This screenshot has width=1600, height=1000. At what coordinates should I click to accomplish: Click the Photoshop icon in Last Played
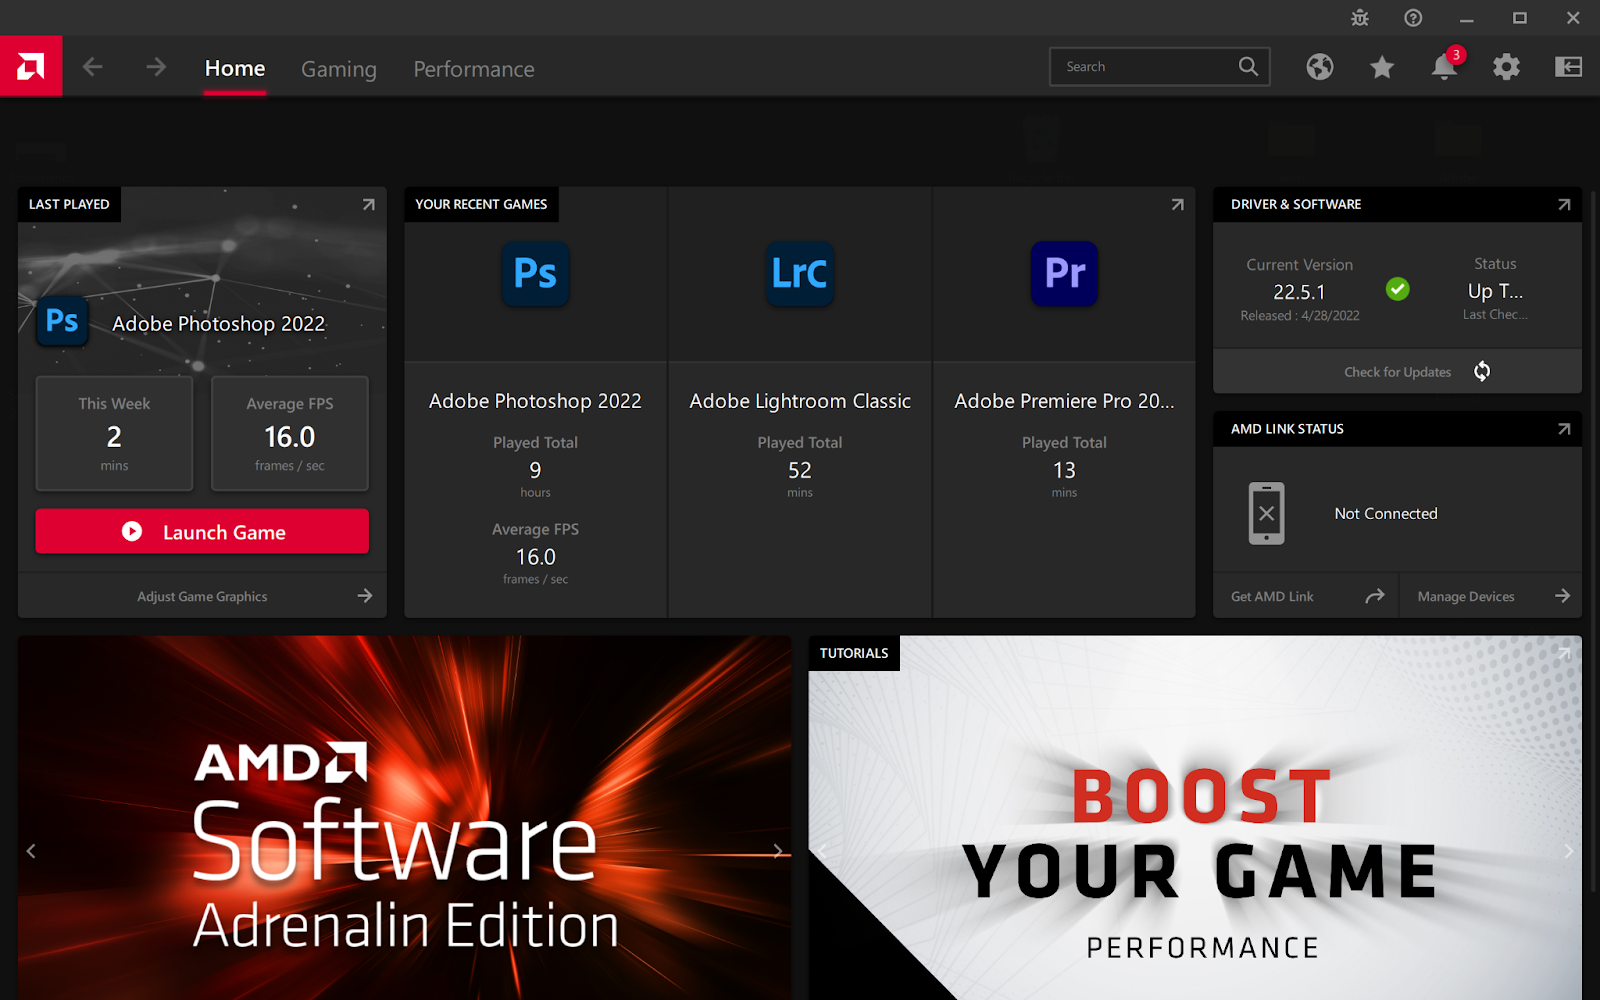coord(62,321)
